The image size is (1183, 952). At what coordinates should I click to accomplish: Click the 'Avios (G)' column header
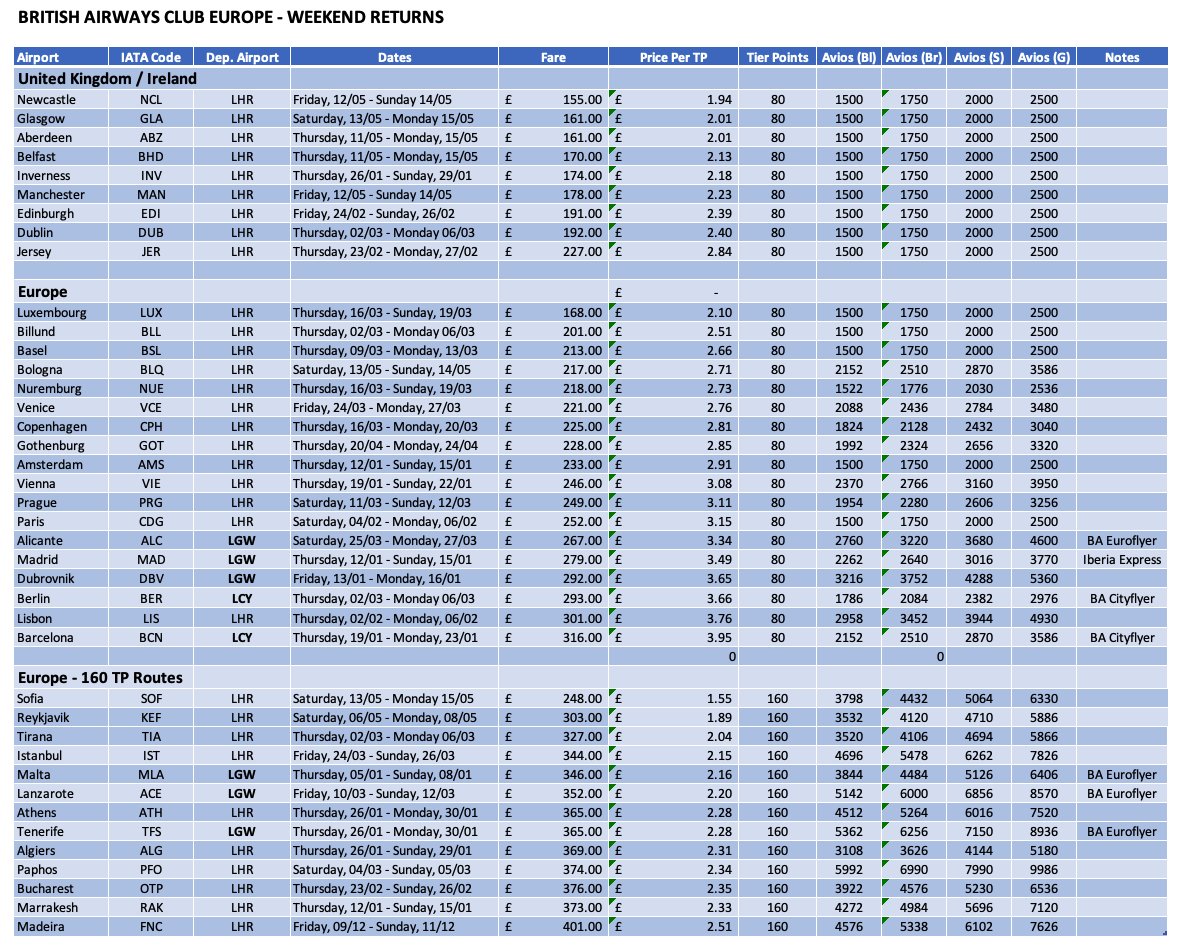1043,57
